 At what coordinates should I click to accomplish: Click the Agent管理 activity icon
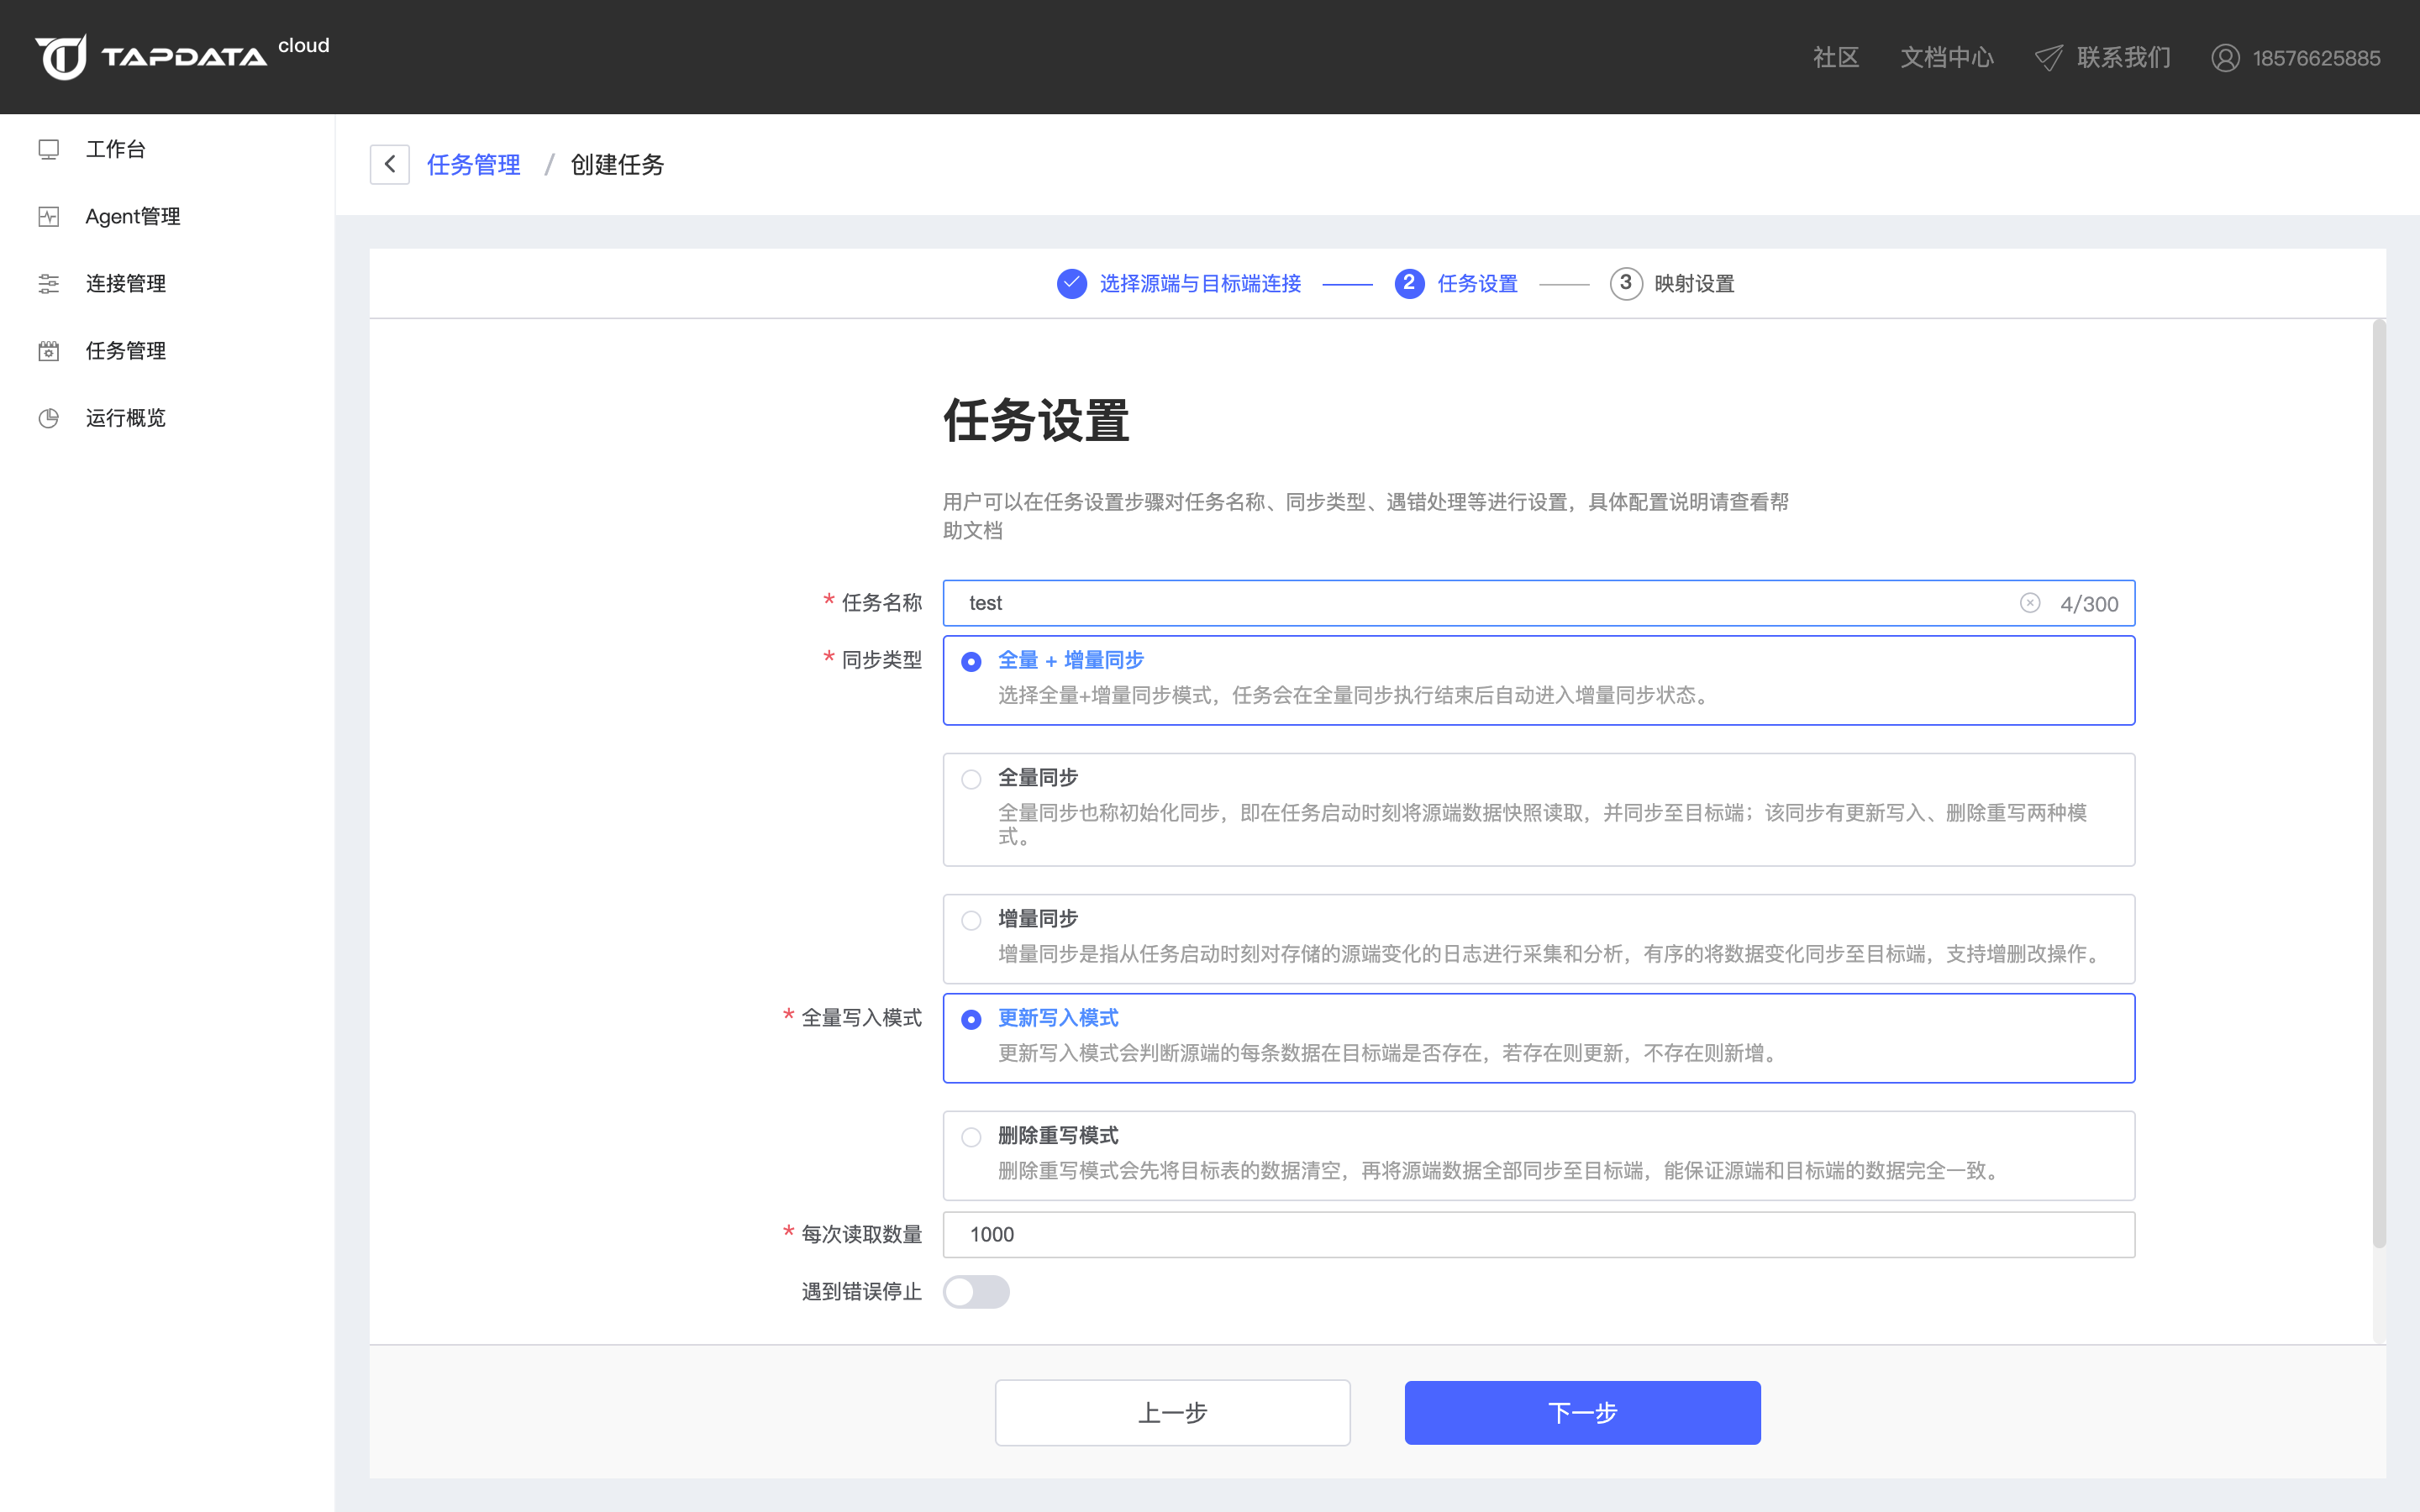(x=49, y=216)
